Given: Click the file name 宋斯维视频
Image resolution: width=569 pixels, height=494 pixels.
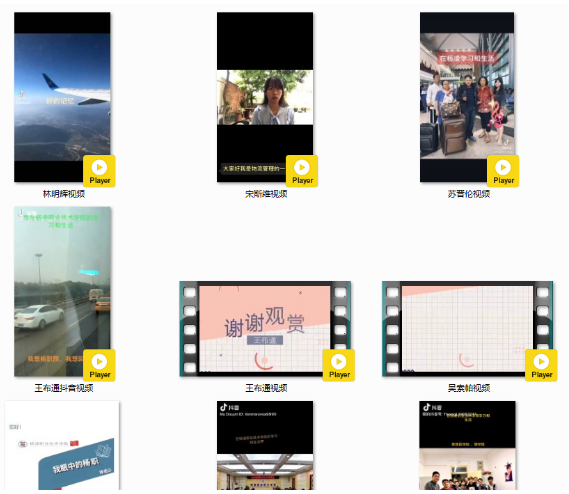Looking at the screenshot, I should 266,194.
